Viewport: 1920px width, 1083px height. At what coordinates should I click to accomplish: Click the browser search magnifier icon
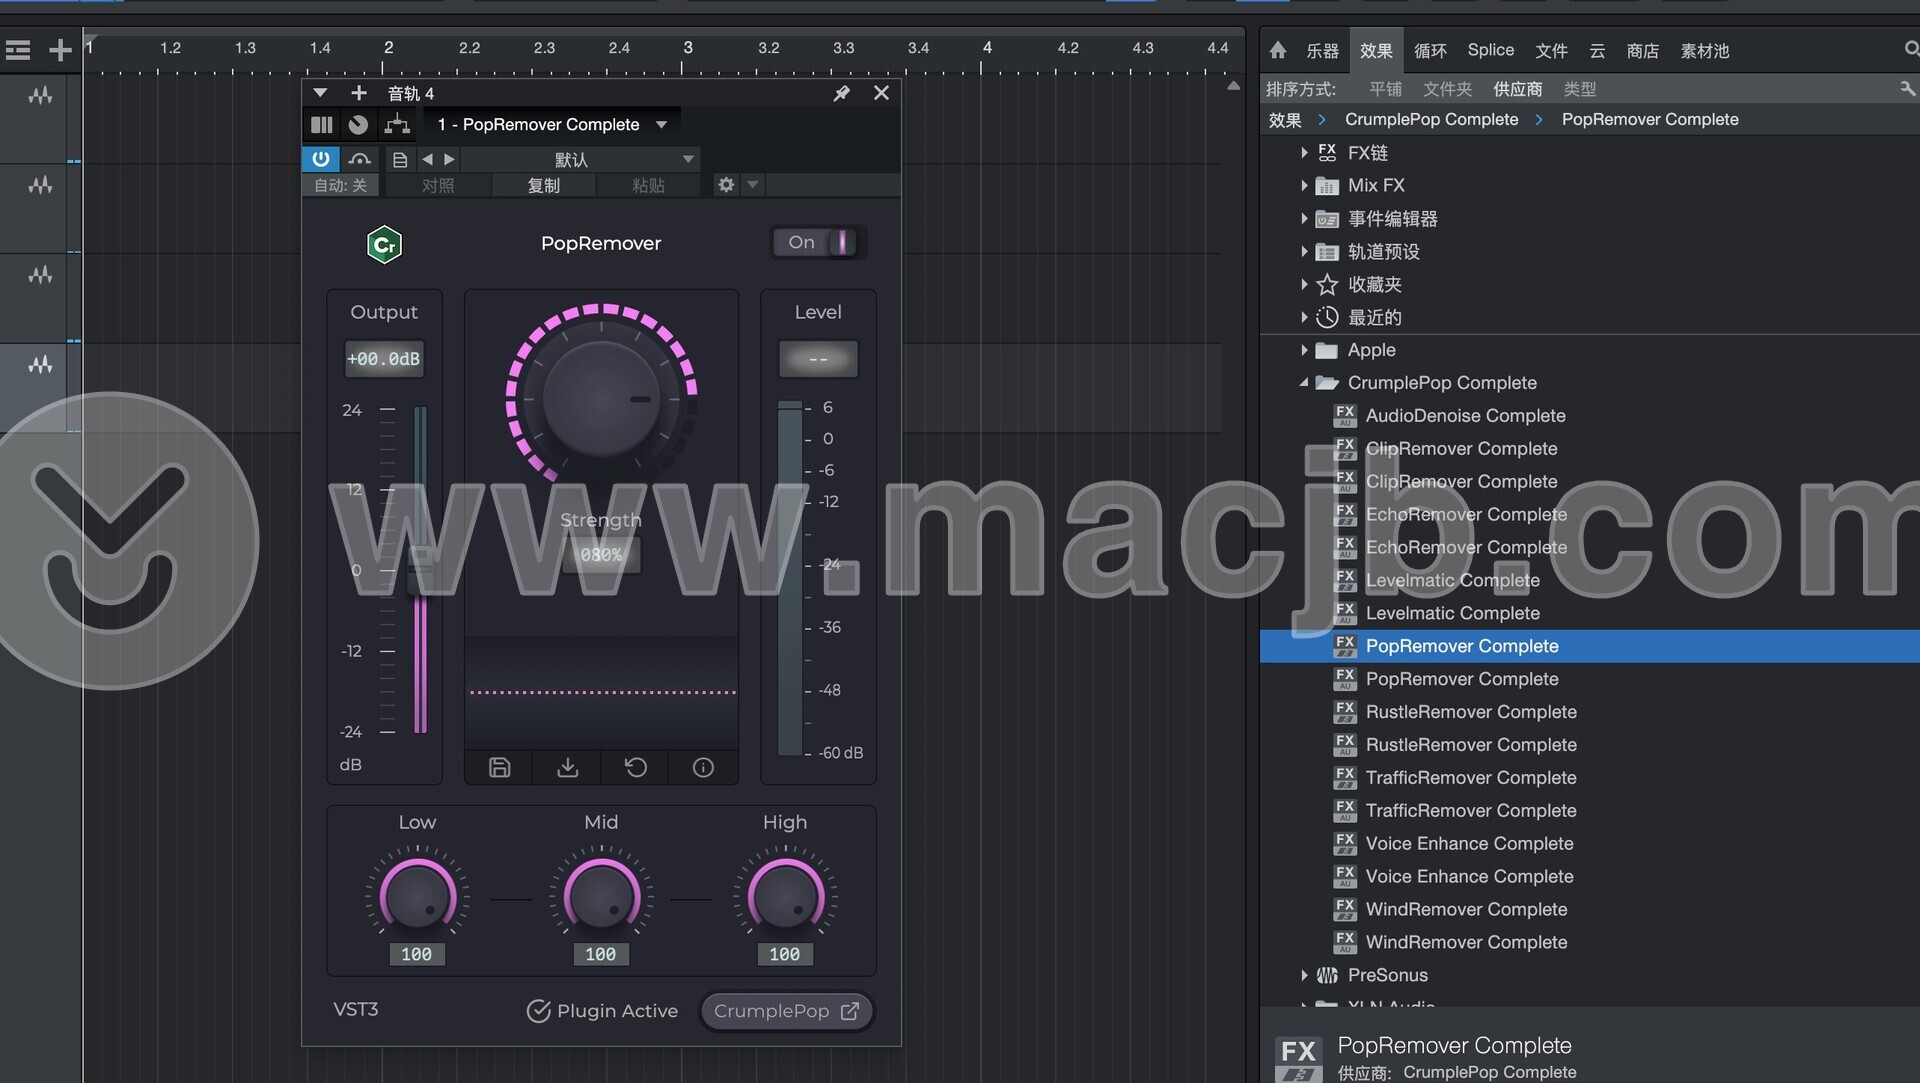(x=1911, y=49)
